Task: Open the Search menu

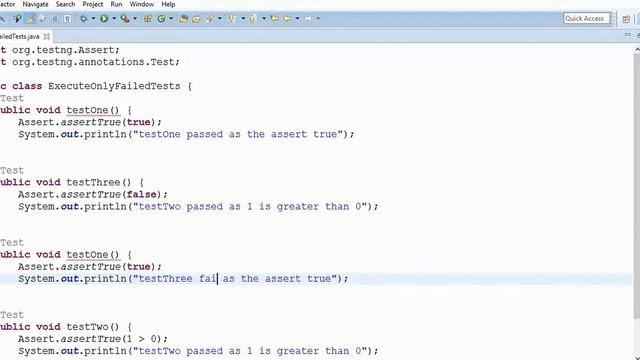Action: click(x=65, y=4)
